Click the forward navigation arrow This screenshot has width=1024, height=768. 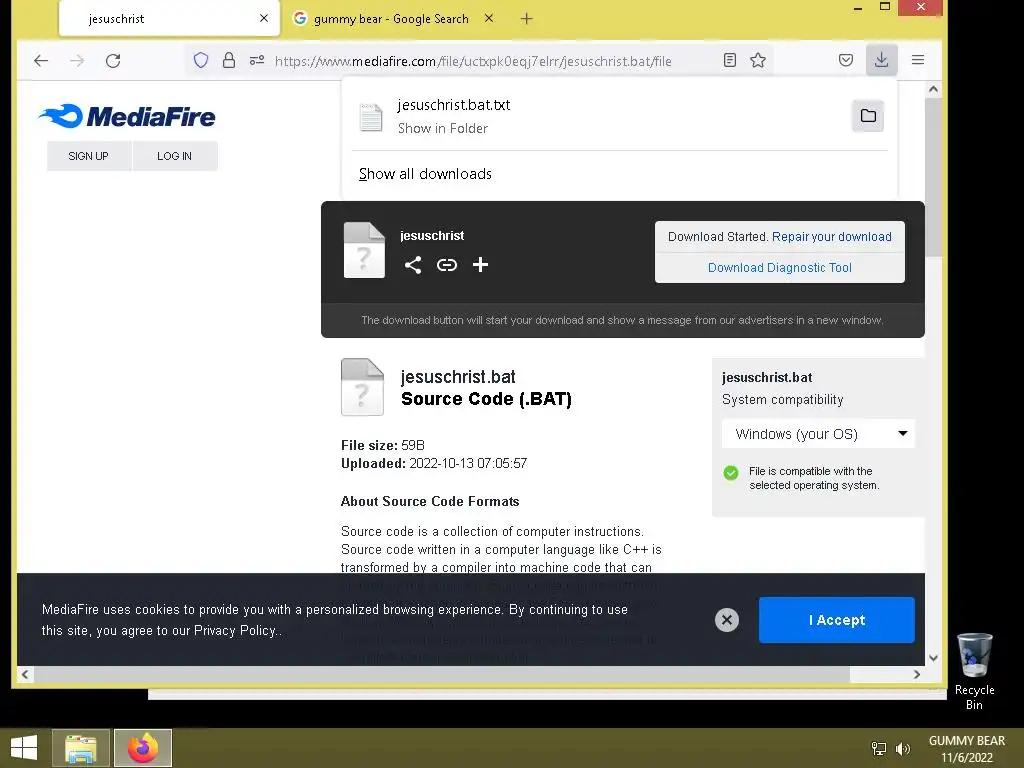click(77, 61)
